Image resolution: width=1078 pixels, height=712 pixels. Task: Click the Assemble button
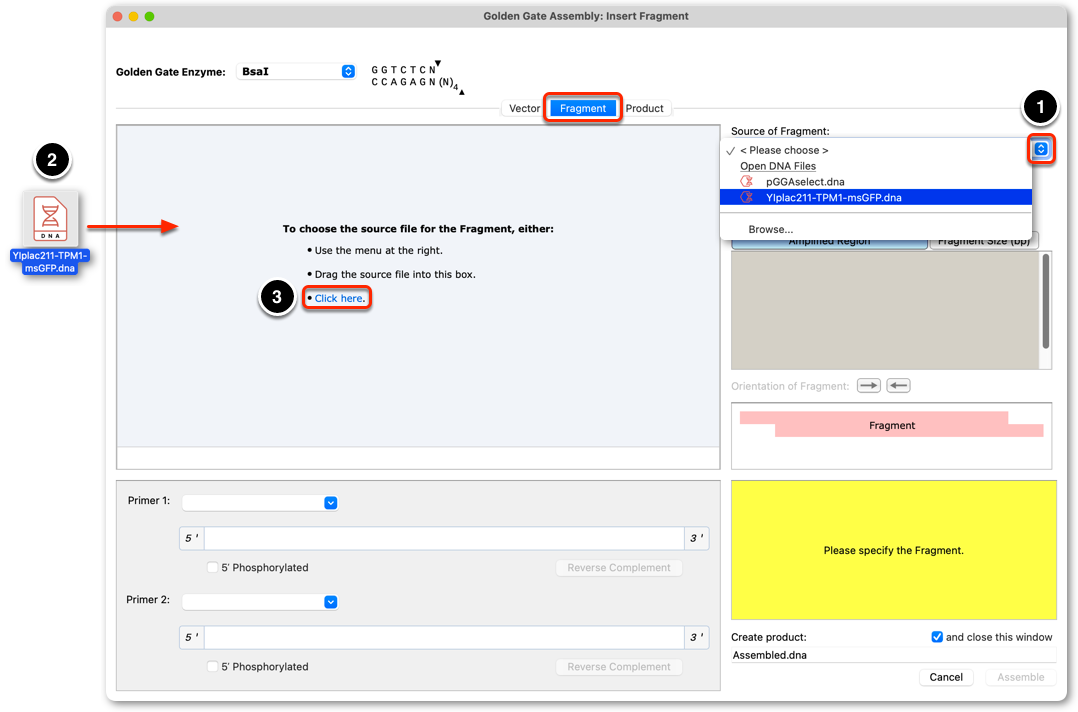tap(1020, 677)
